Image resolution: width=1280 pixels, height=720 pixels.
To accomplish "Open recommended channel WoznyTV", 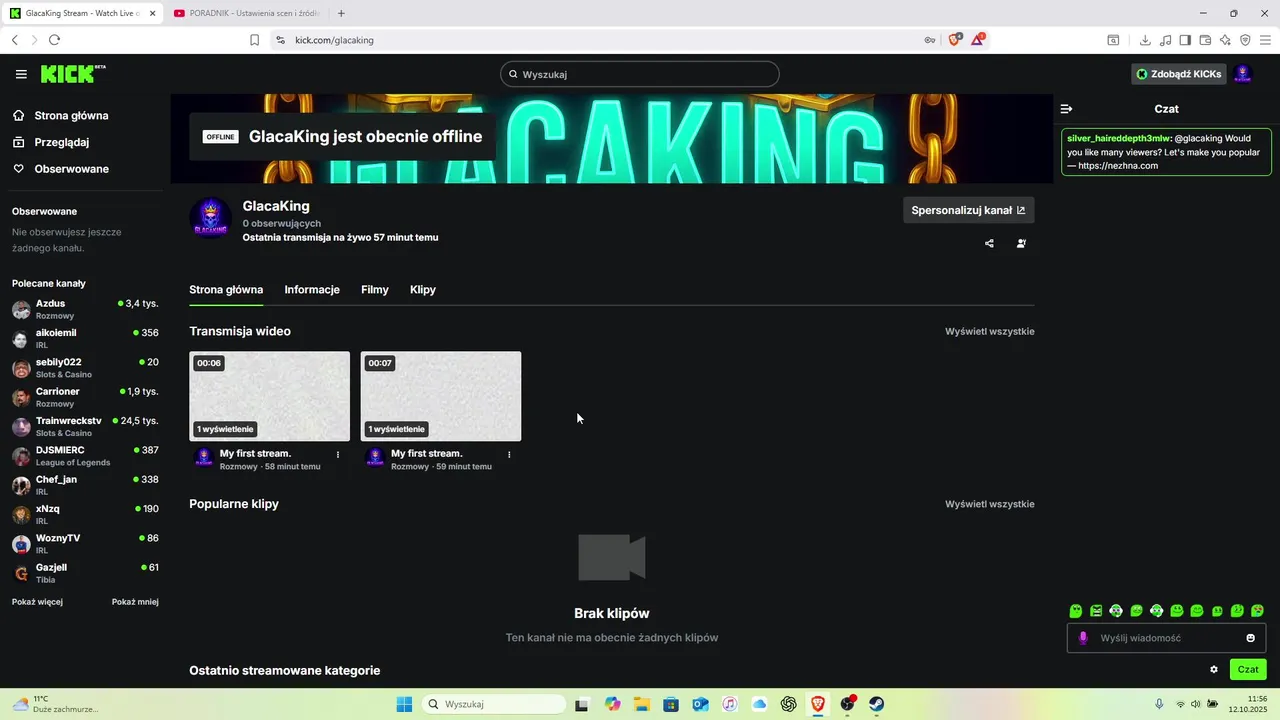I will [85, 544].
